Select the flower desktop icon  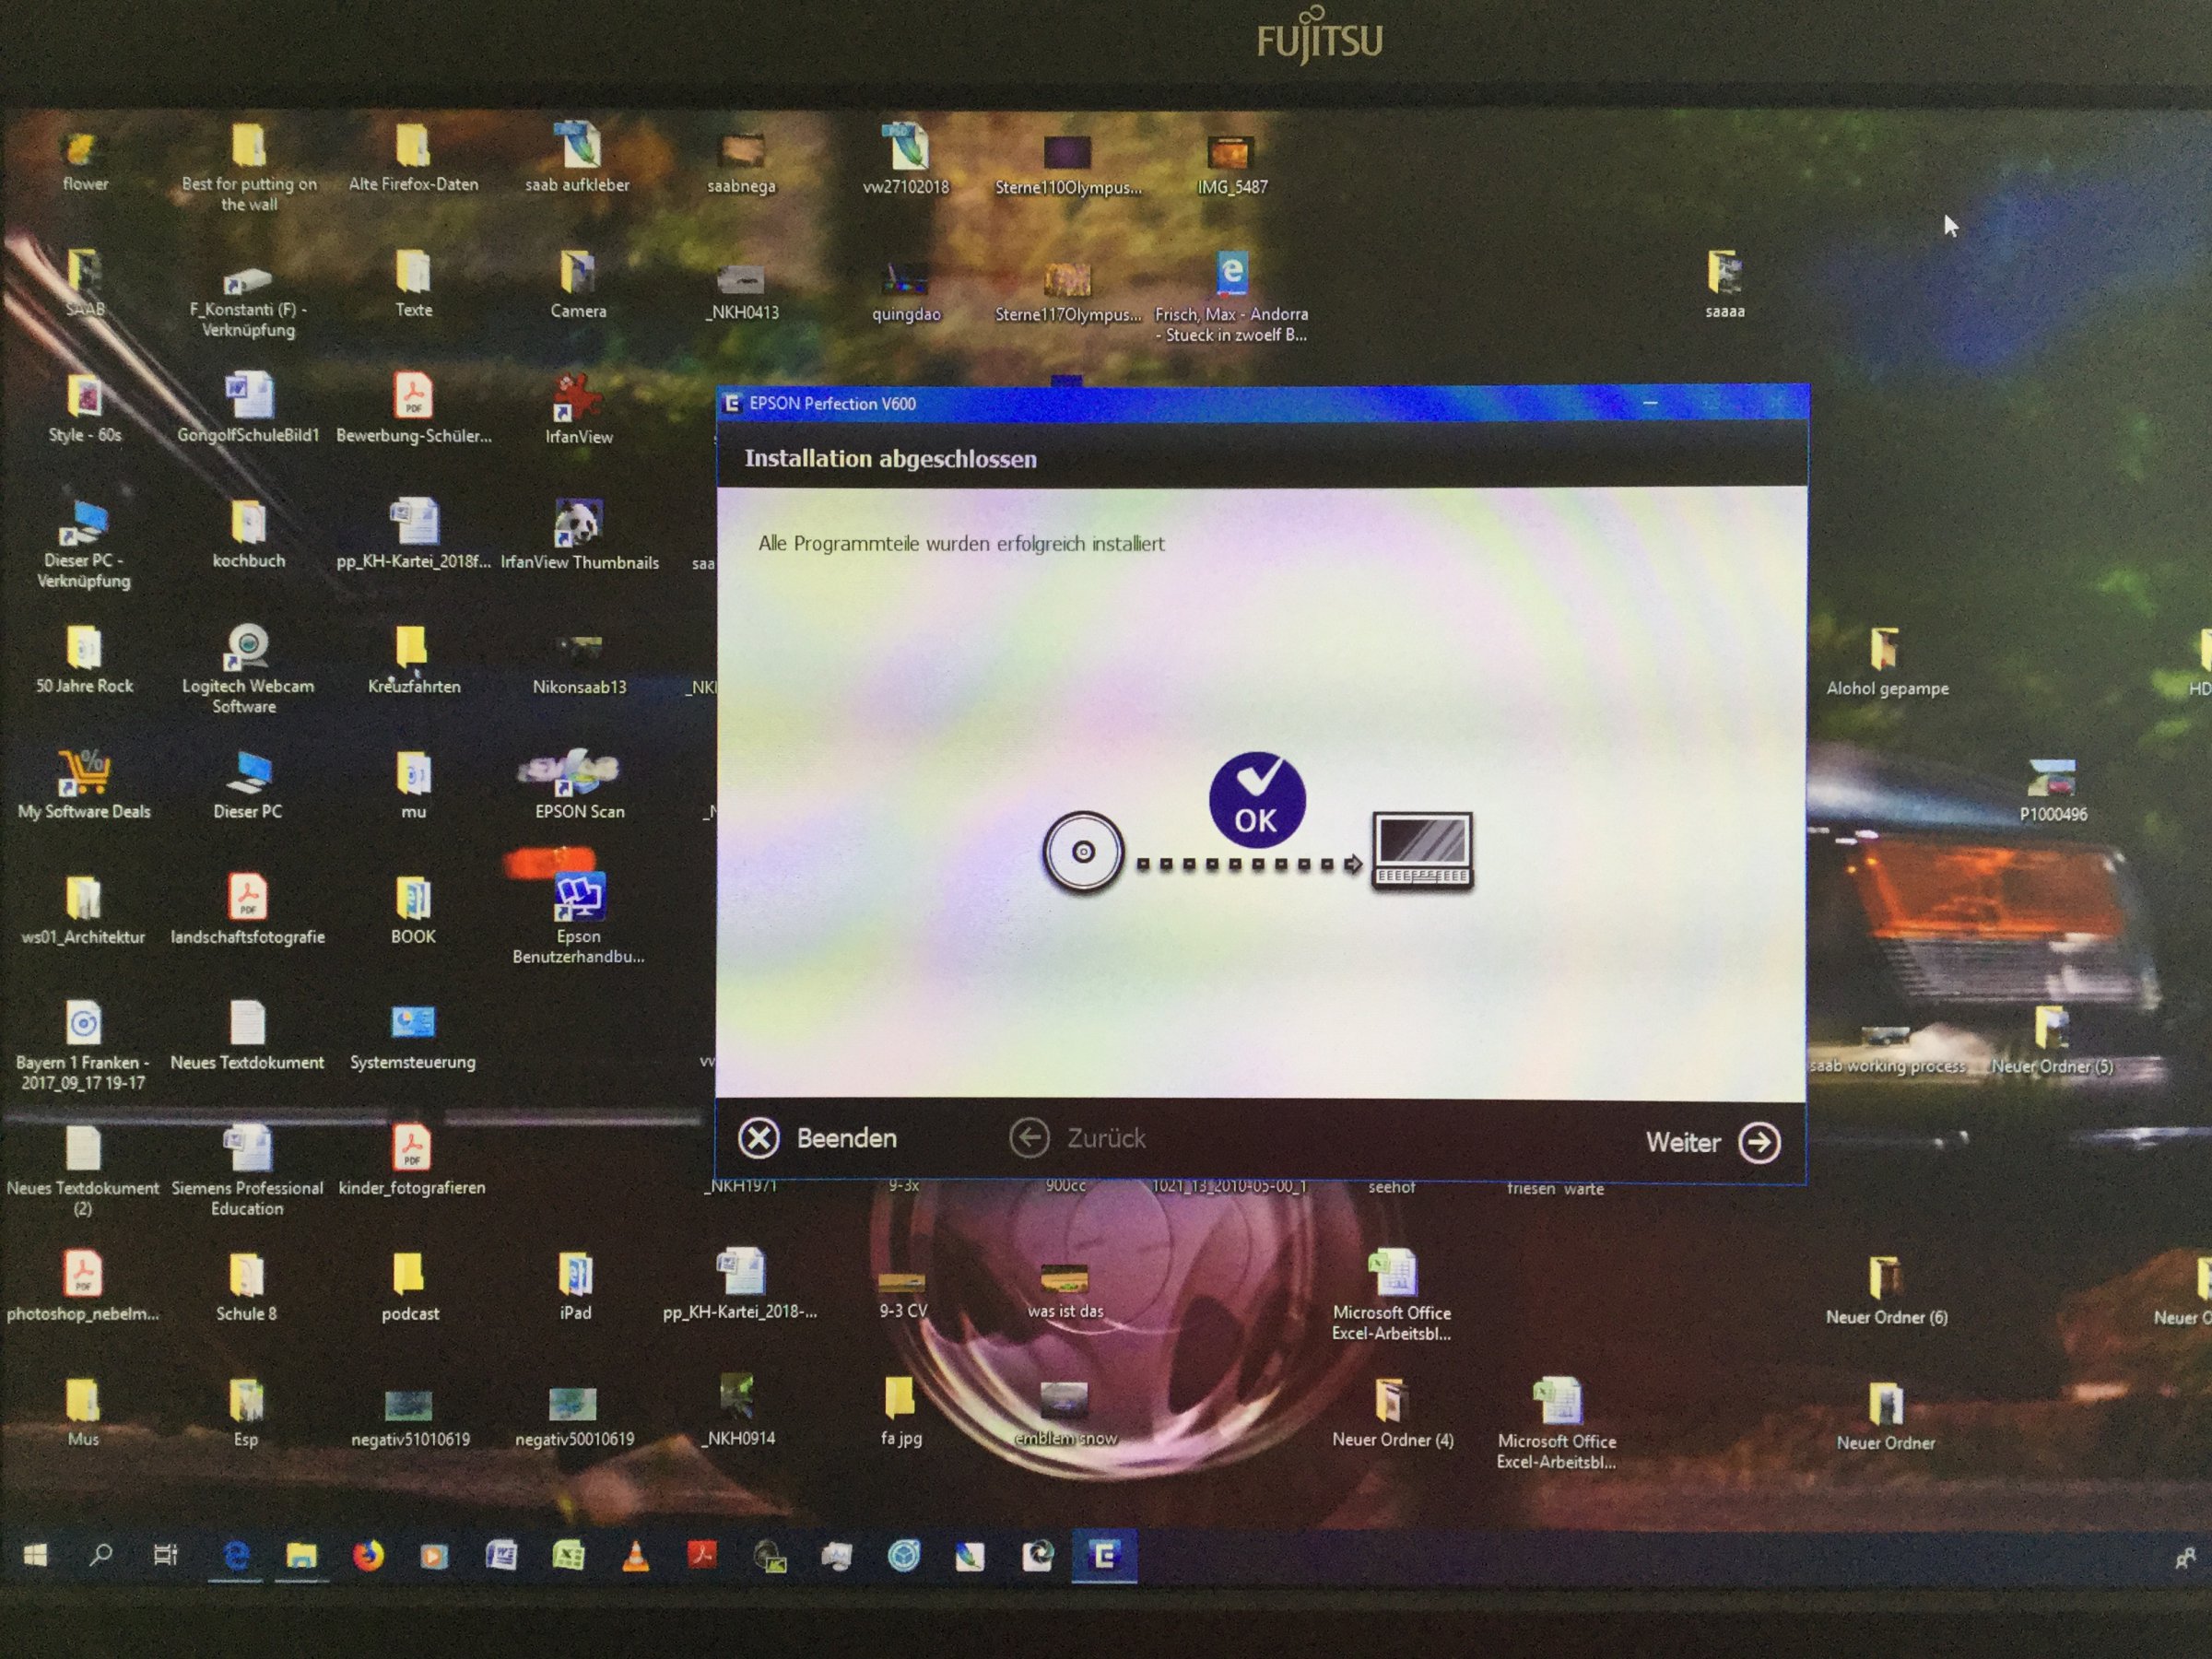(x=84, y=160)
